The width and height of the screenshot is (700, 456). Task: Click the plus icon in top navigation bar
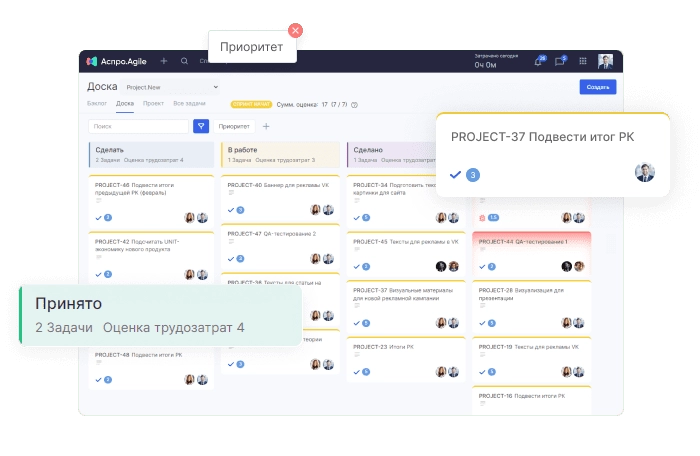(164, 61)
